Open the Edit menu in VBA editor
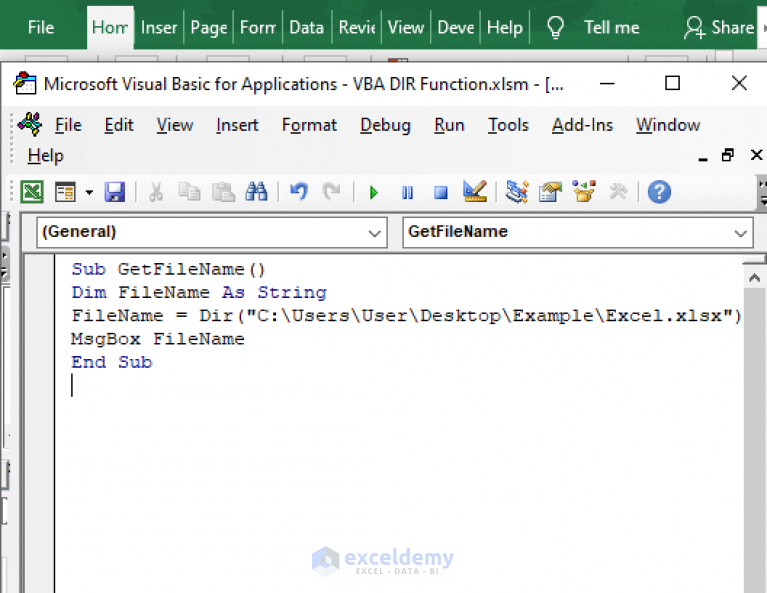The image size is (767, 593). point(119,125)
